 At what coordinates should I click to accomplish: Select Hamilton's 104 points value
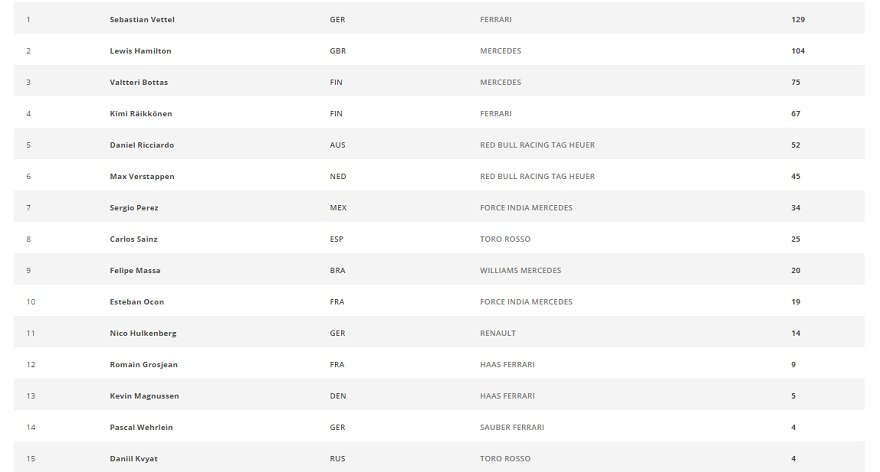click(798, 51)
